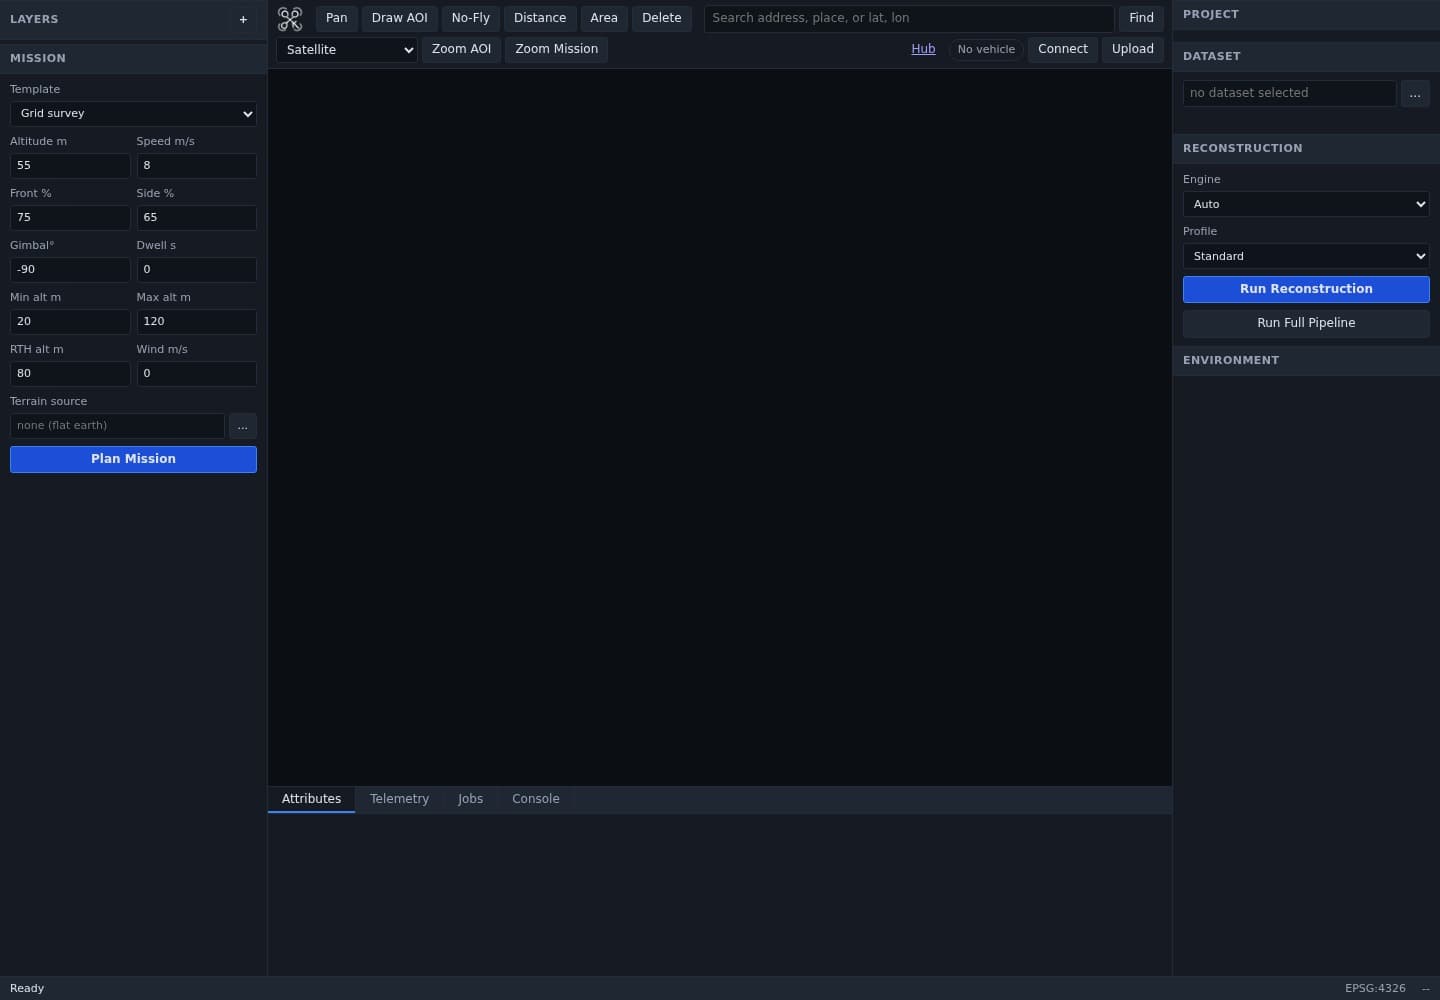Click the 'no dataset selected' field

click(x=1289, y=93)
